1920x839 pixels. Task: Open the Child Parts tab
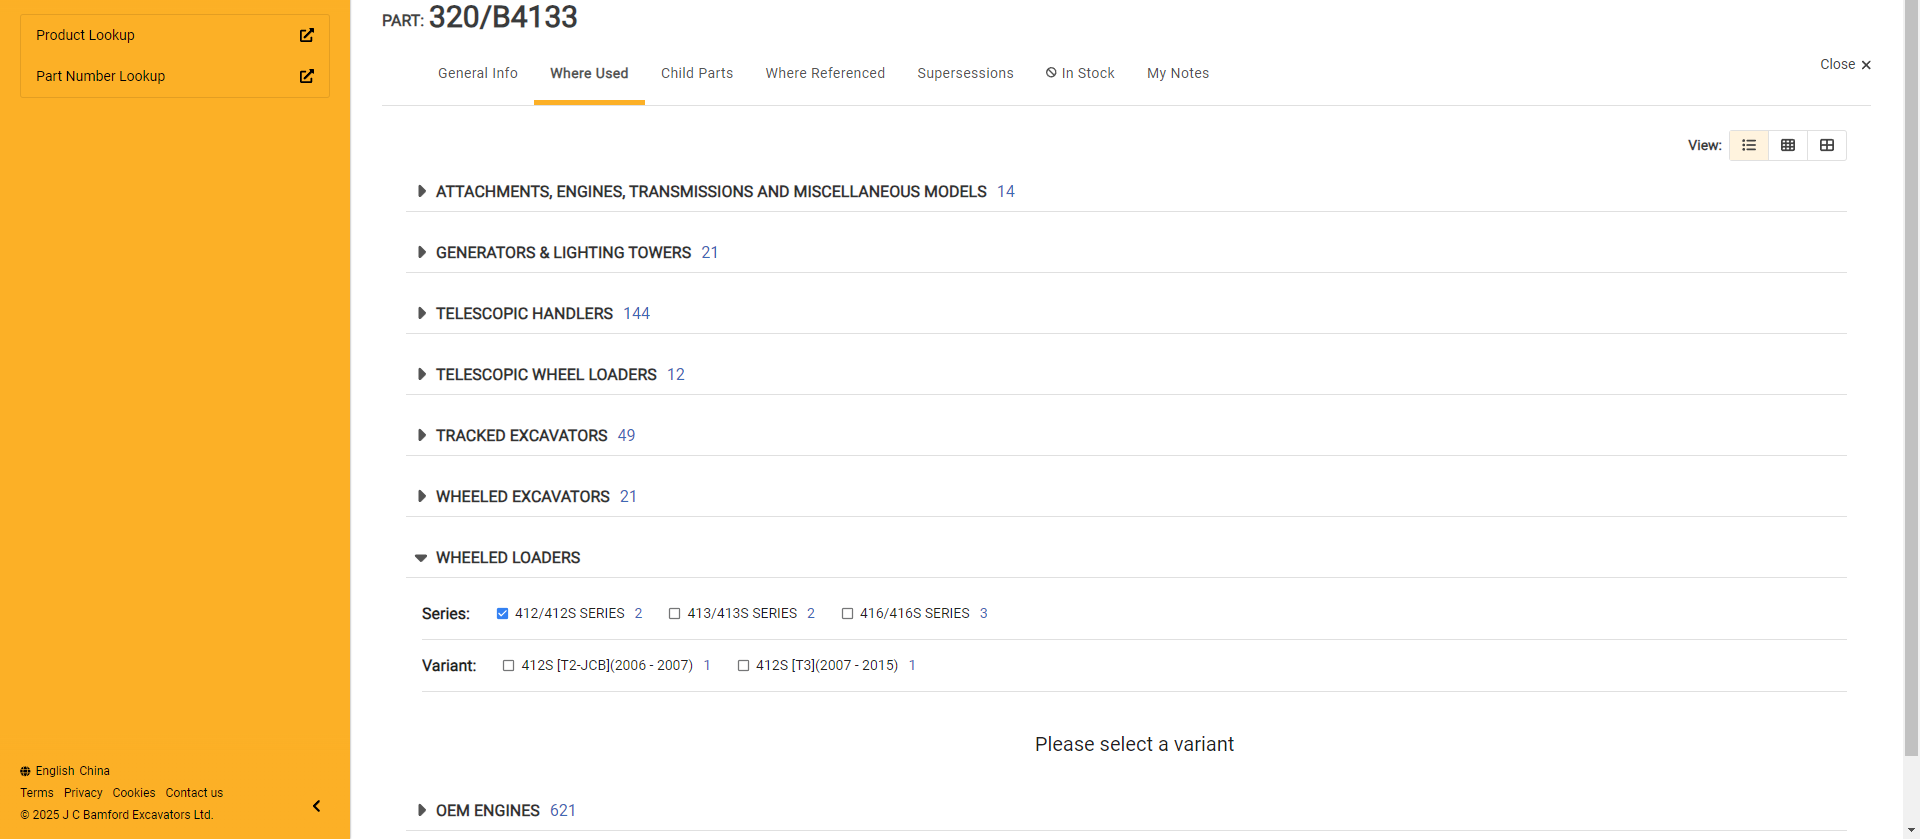697,73
